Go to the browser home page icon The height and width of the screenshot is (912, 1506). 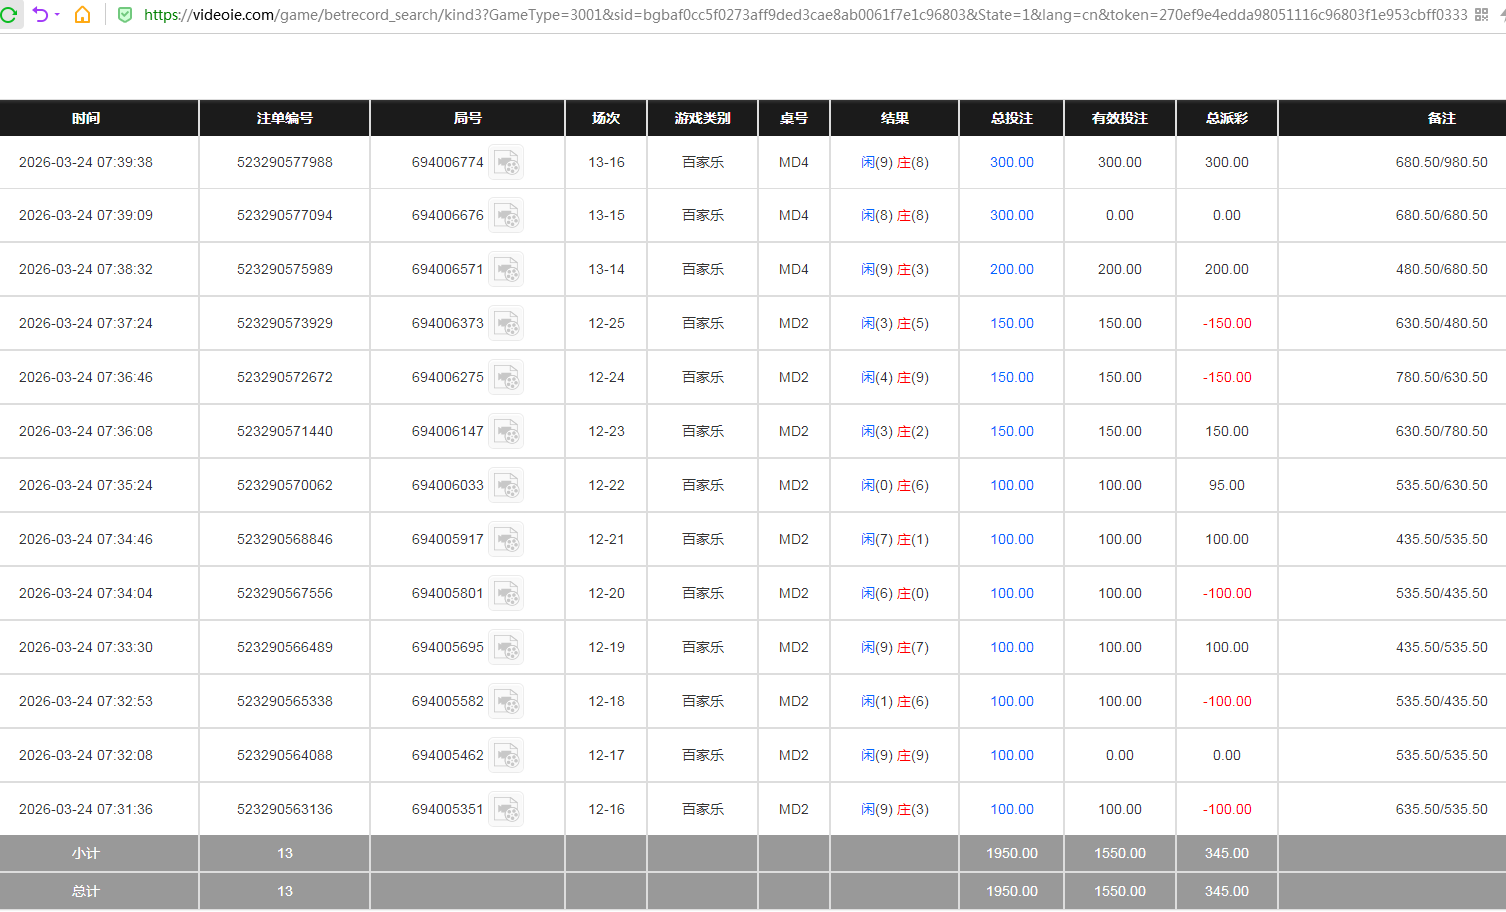[83, 15]
